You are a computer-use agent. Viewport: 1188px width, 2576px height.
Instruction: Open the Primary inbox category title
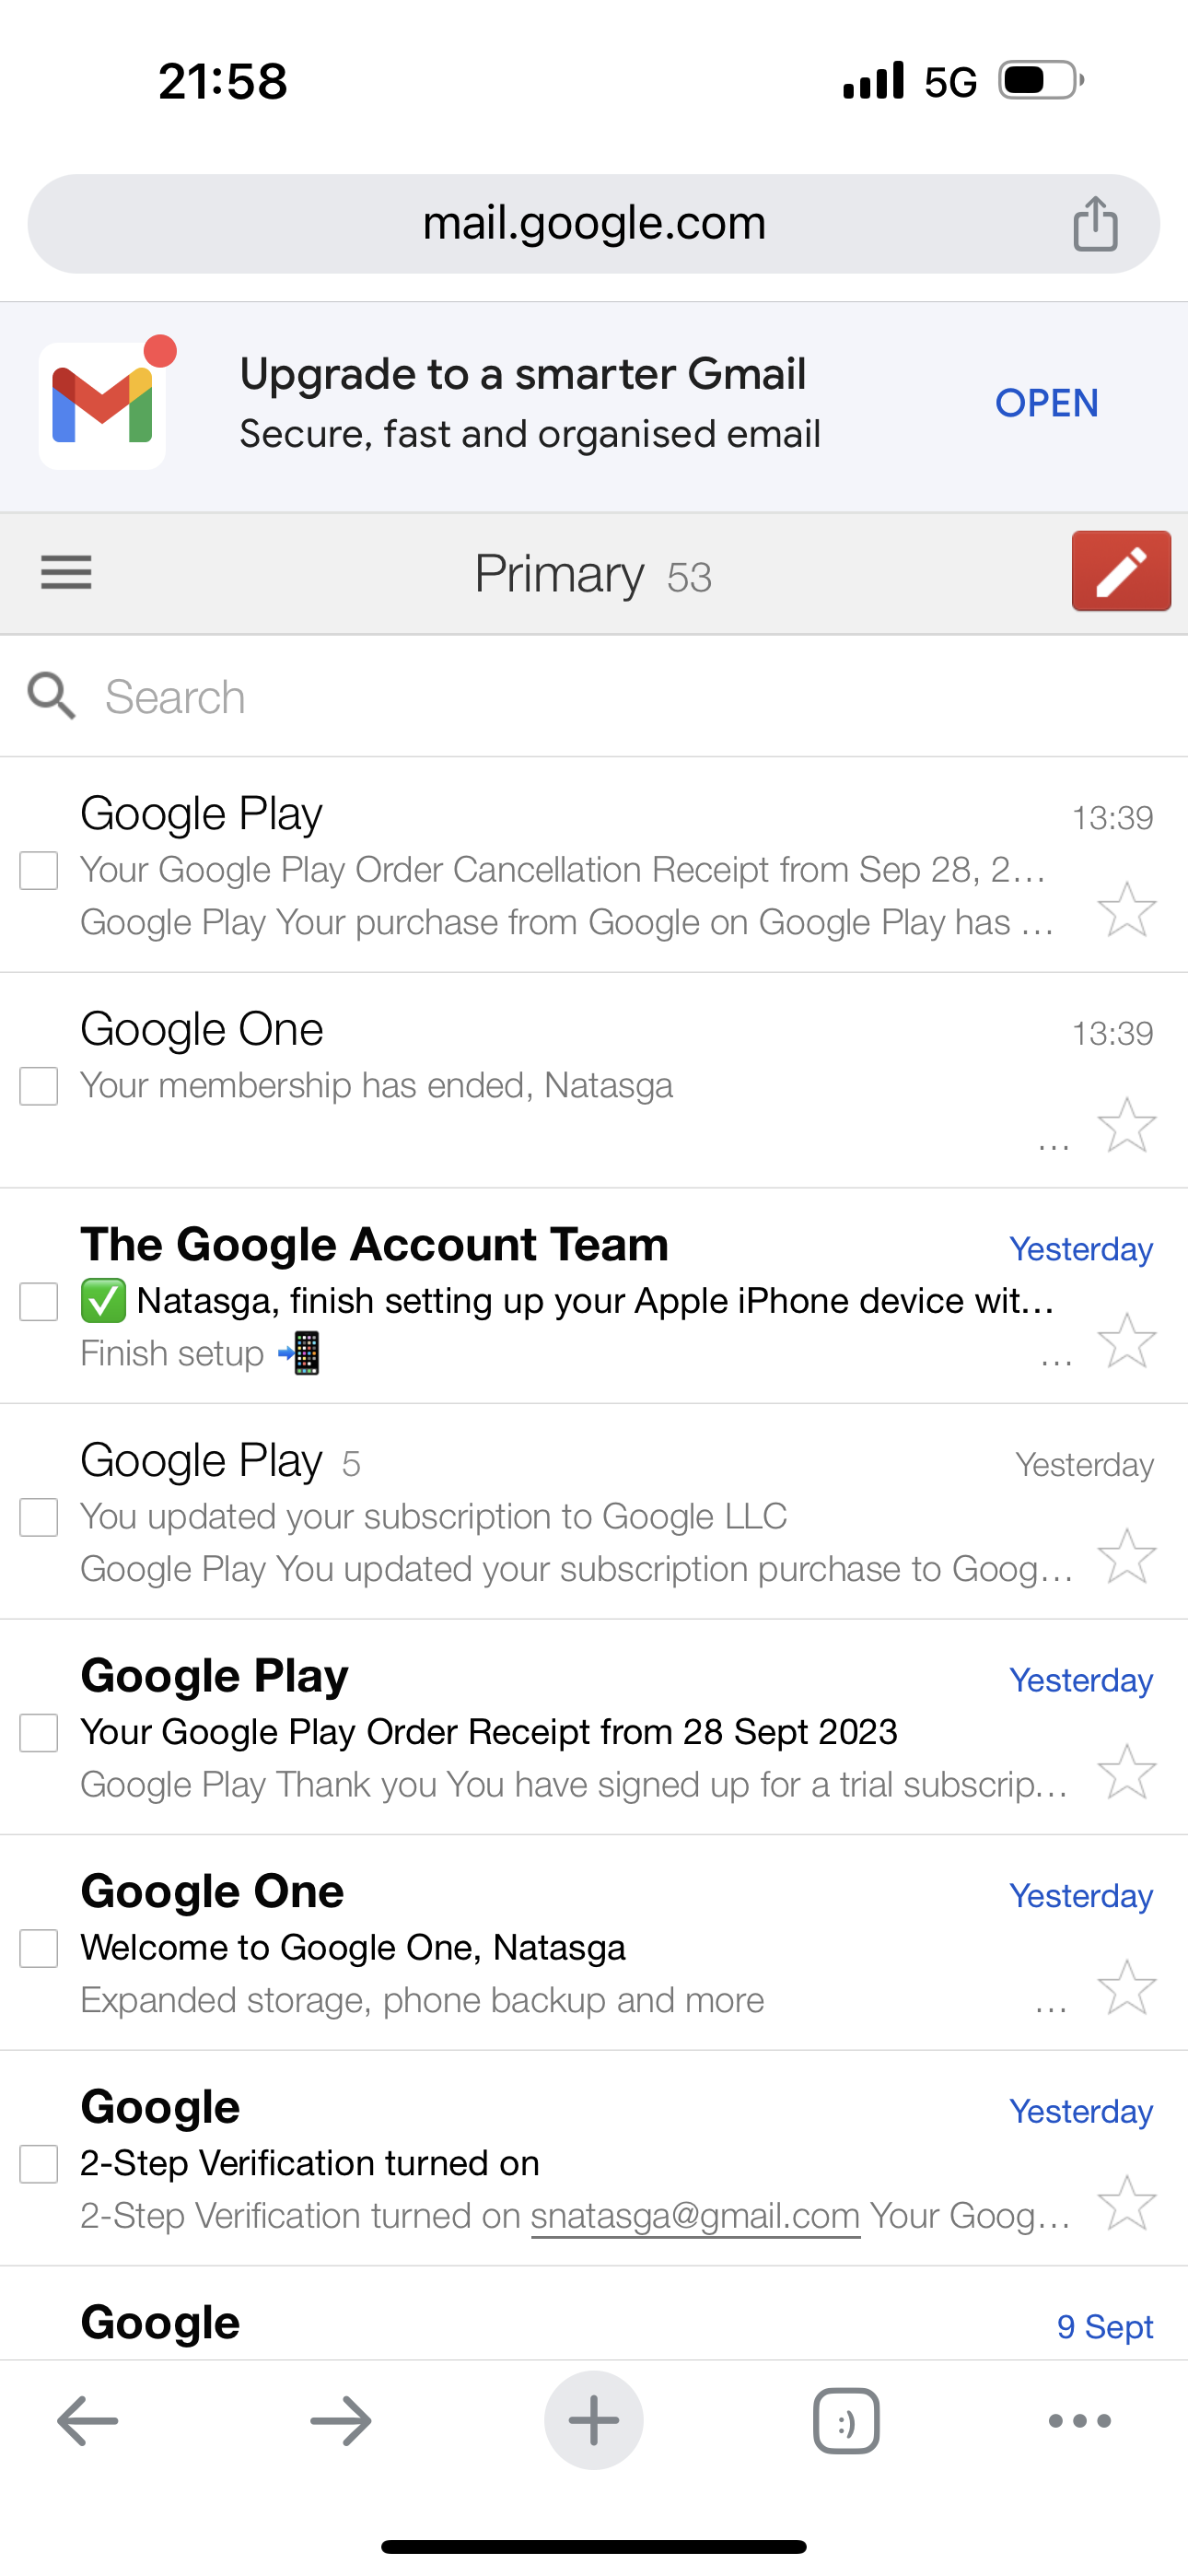(x=559, y=574)
